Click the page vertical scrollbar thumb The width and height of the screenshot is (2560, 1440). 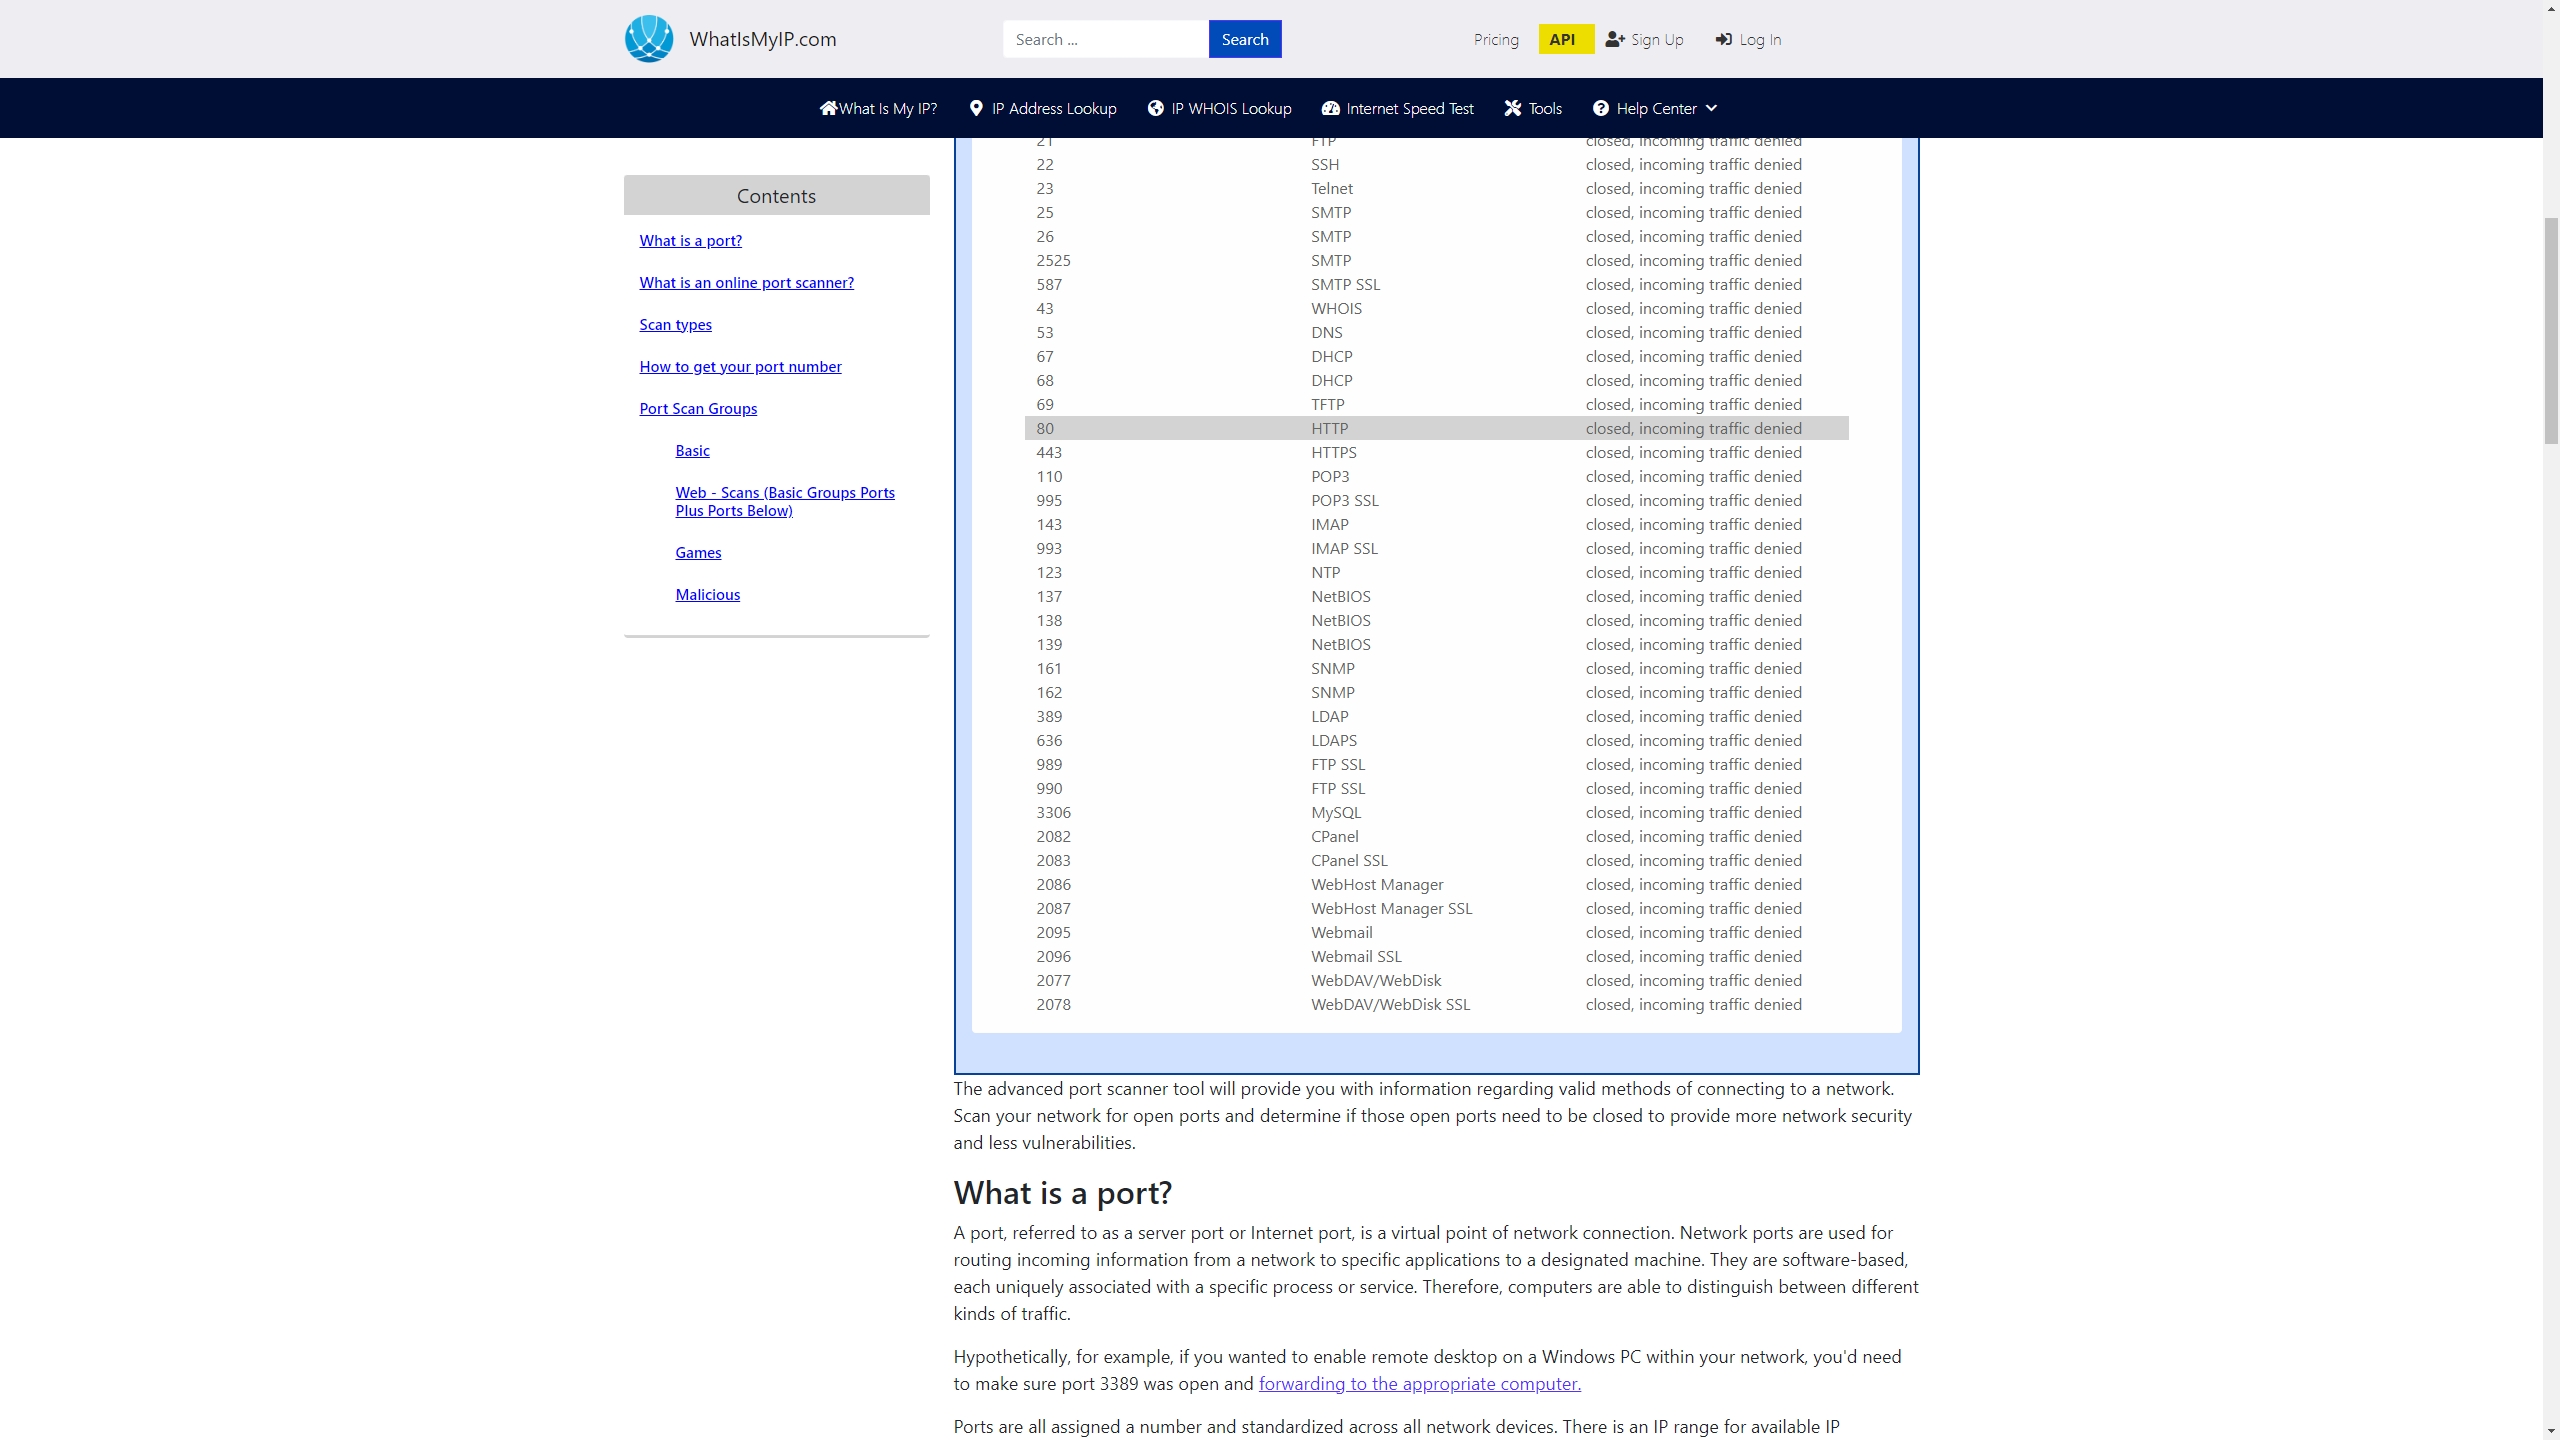[2551, 330]
